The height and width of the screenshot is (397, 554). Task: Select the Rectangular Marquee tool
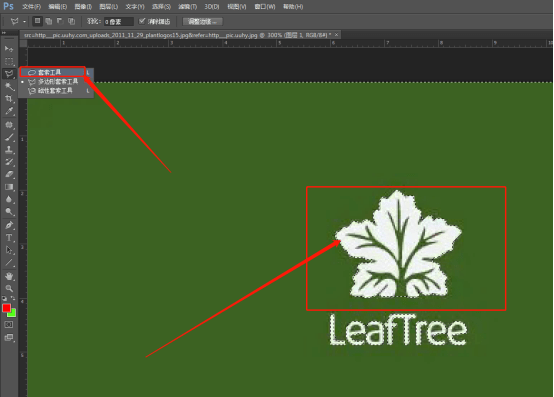click(9, 61)
